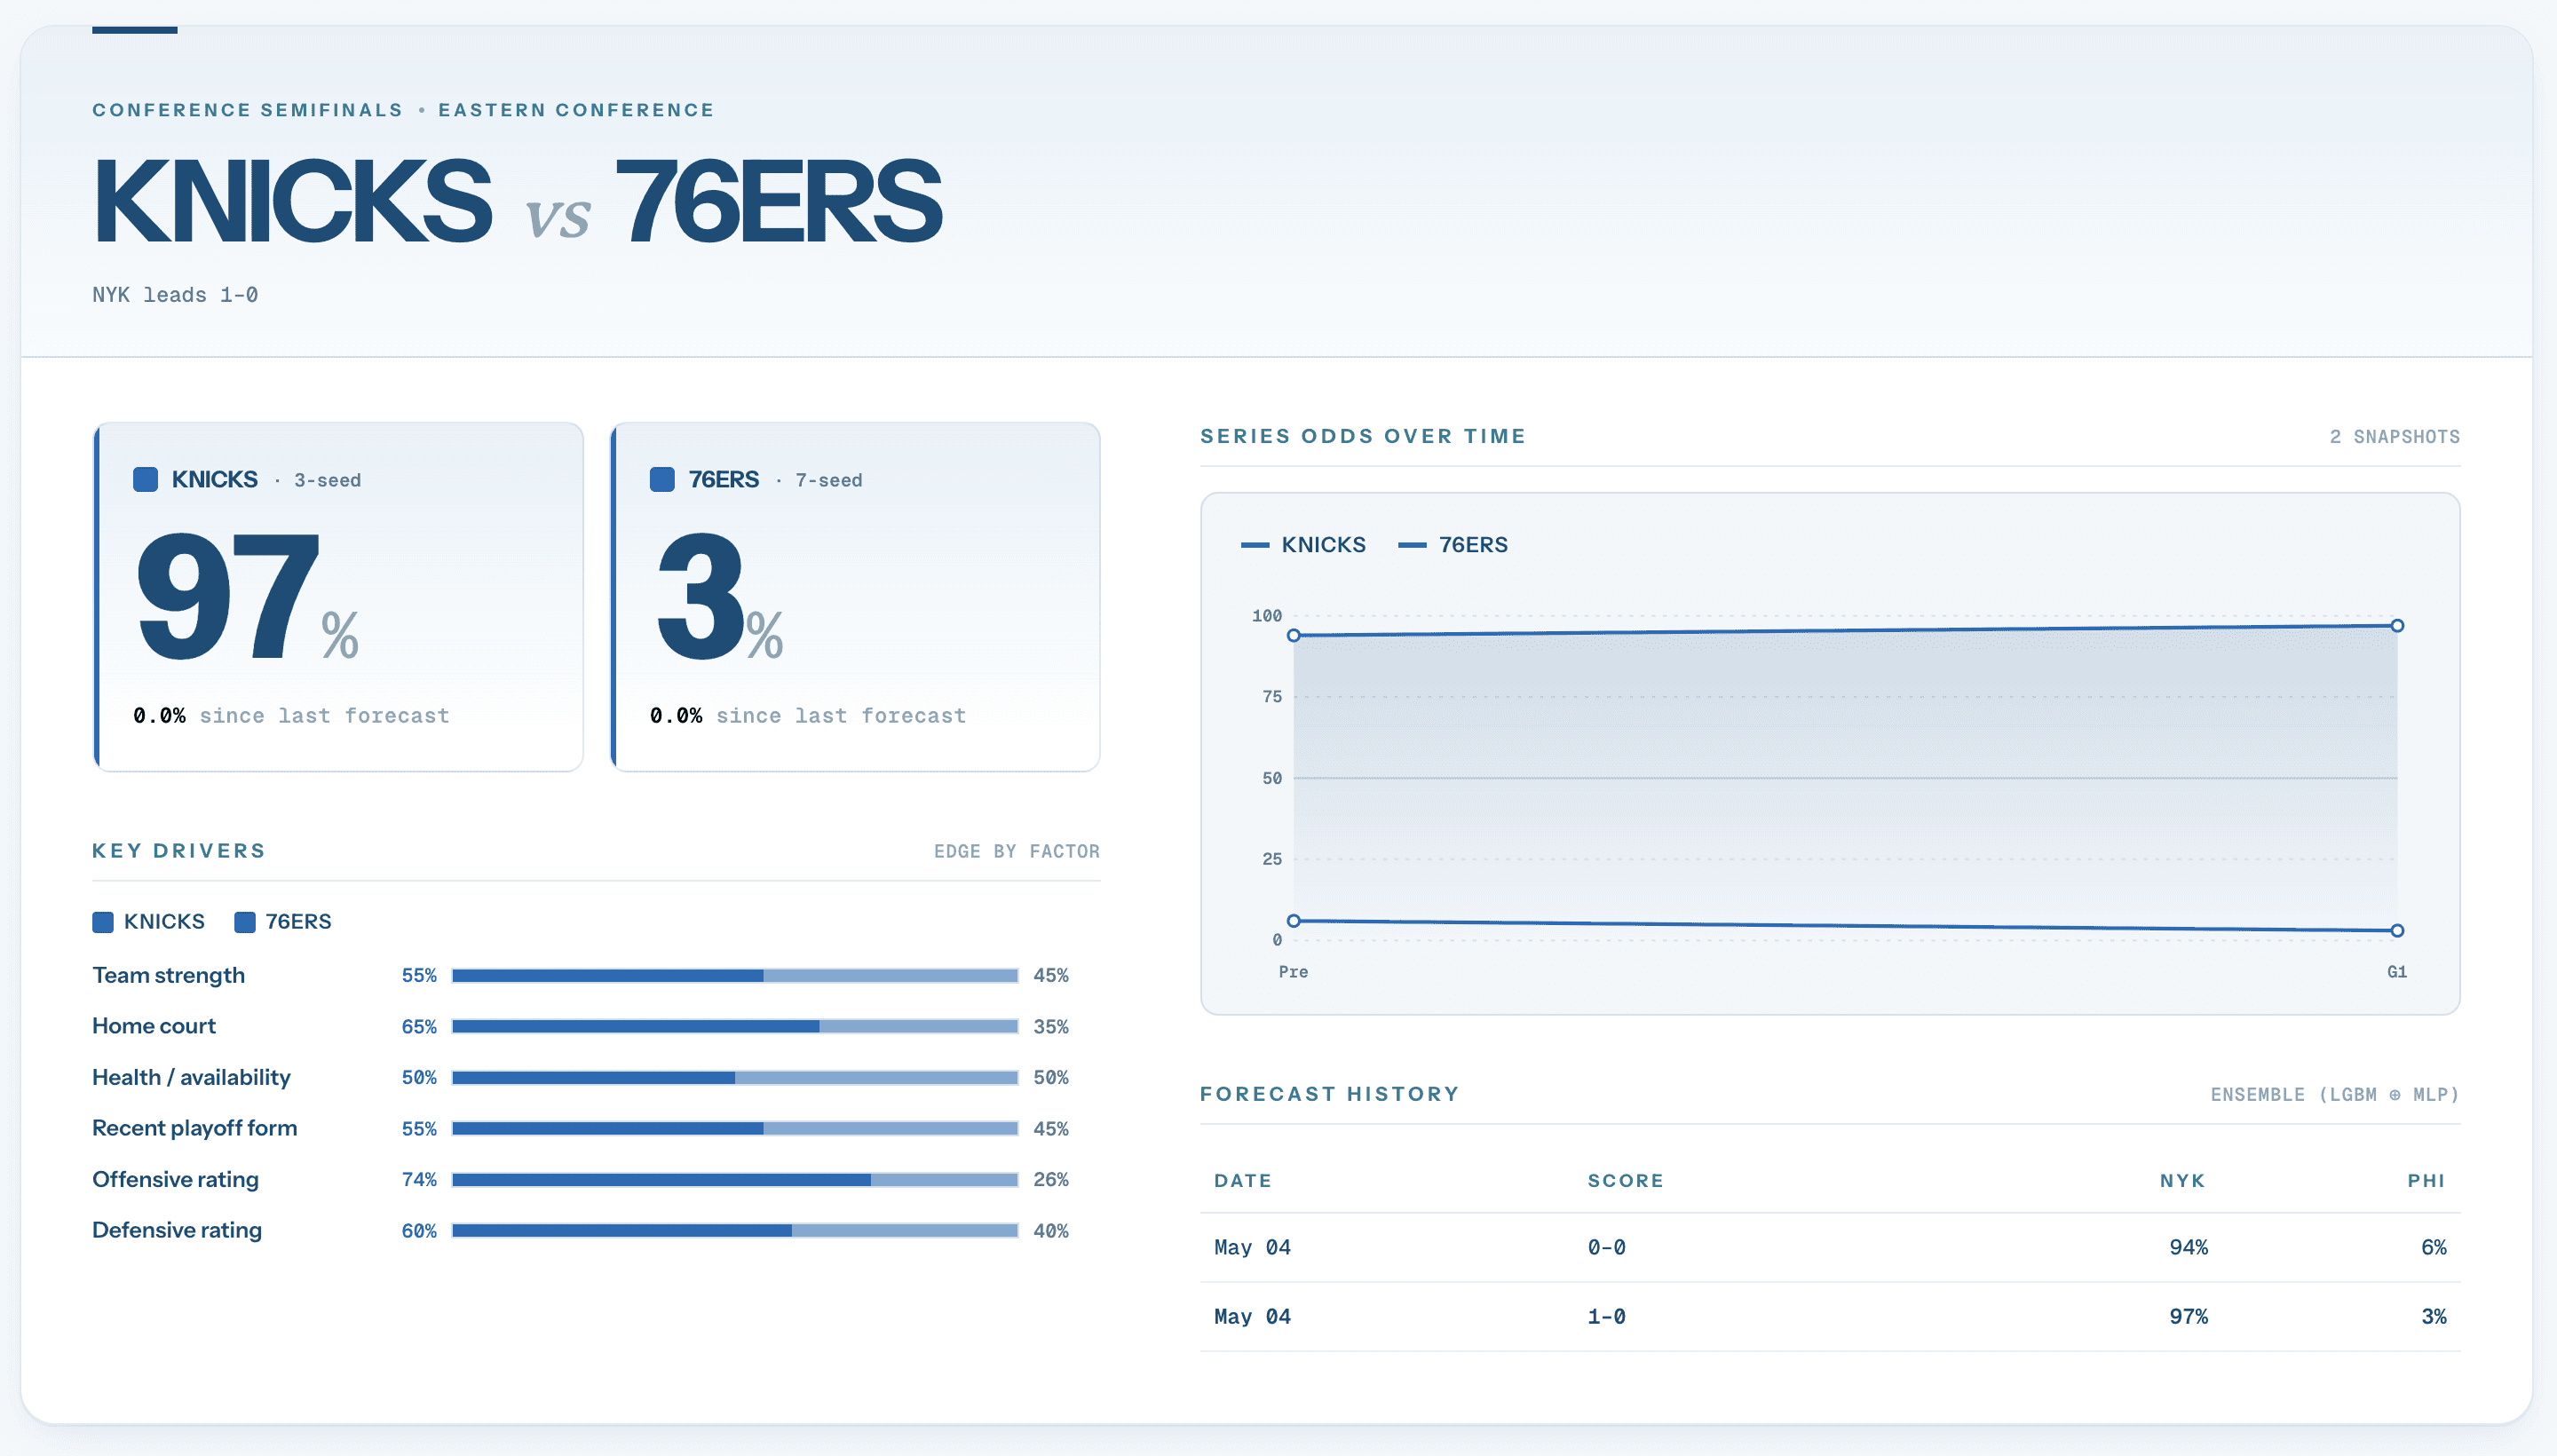Image resolution: width=2557 pixels, height=1456 pixels.
Task: Click the 26% Offensive rating value
Action: click(x=1051, y=1180)
